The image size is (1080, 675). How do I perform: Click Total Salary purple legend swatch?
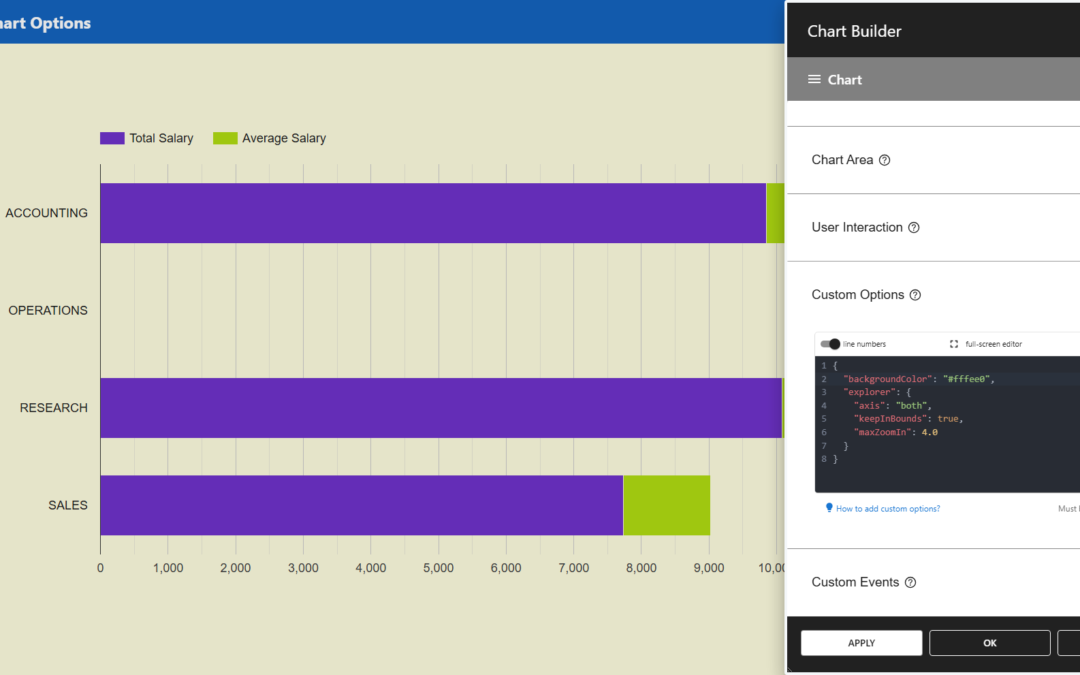112,138
